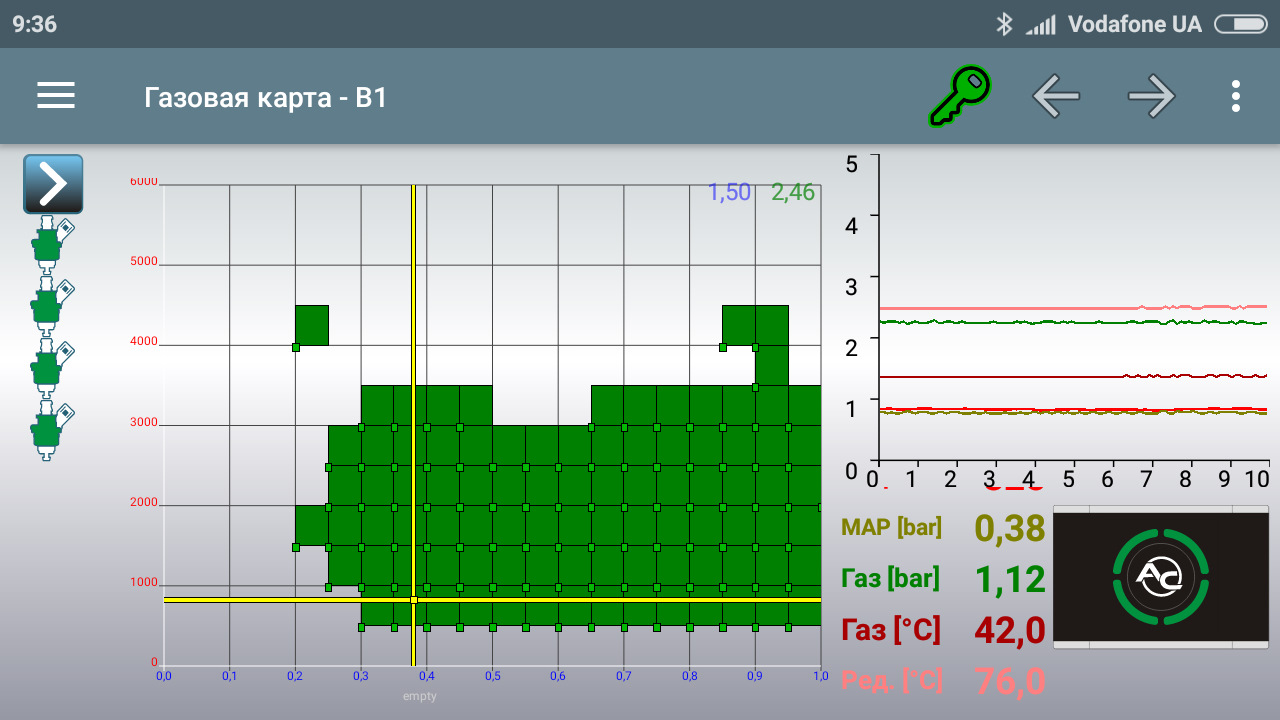Select the second gas injector icon
The width and height of the screenshot is (1280, 720).
tap(52, 308)
